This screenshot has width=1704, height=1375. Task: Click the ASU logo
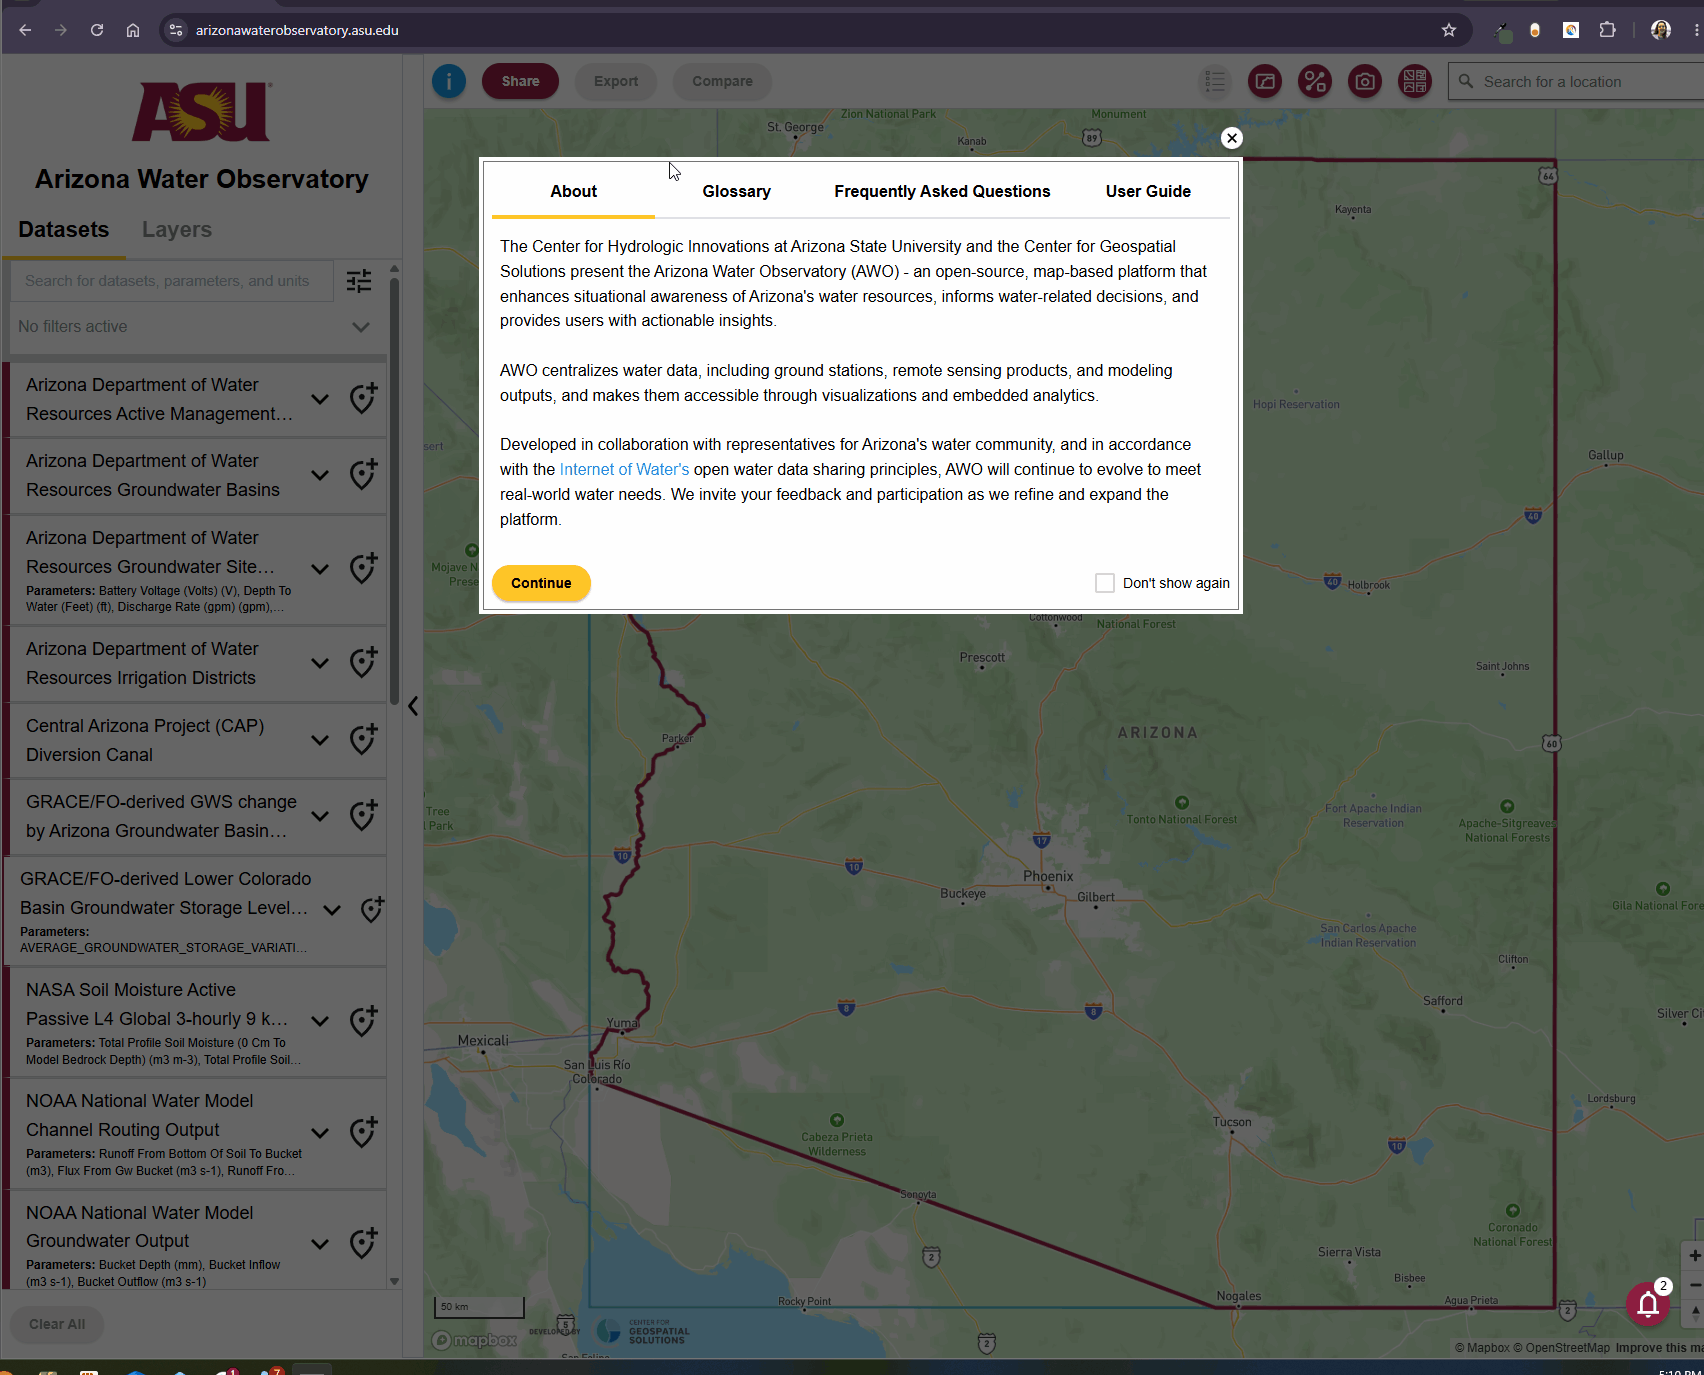pyautogui.click(x=202, y=111)
